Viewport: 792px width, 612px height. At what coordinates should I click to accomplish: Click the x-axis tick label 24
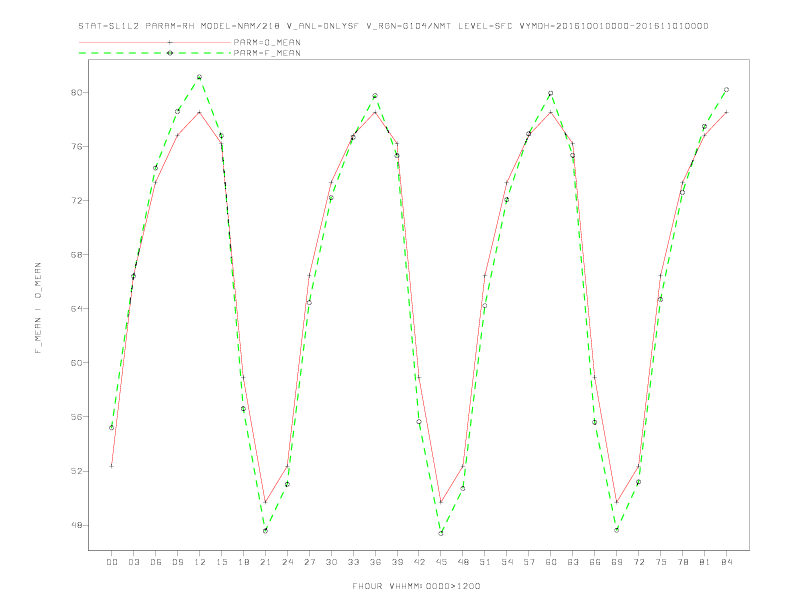[287, 562]
